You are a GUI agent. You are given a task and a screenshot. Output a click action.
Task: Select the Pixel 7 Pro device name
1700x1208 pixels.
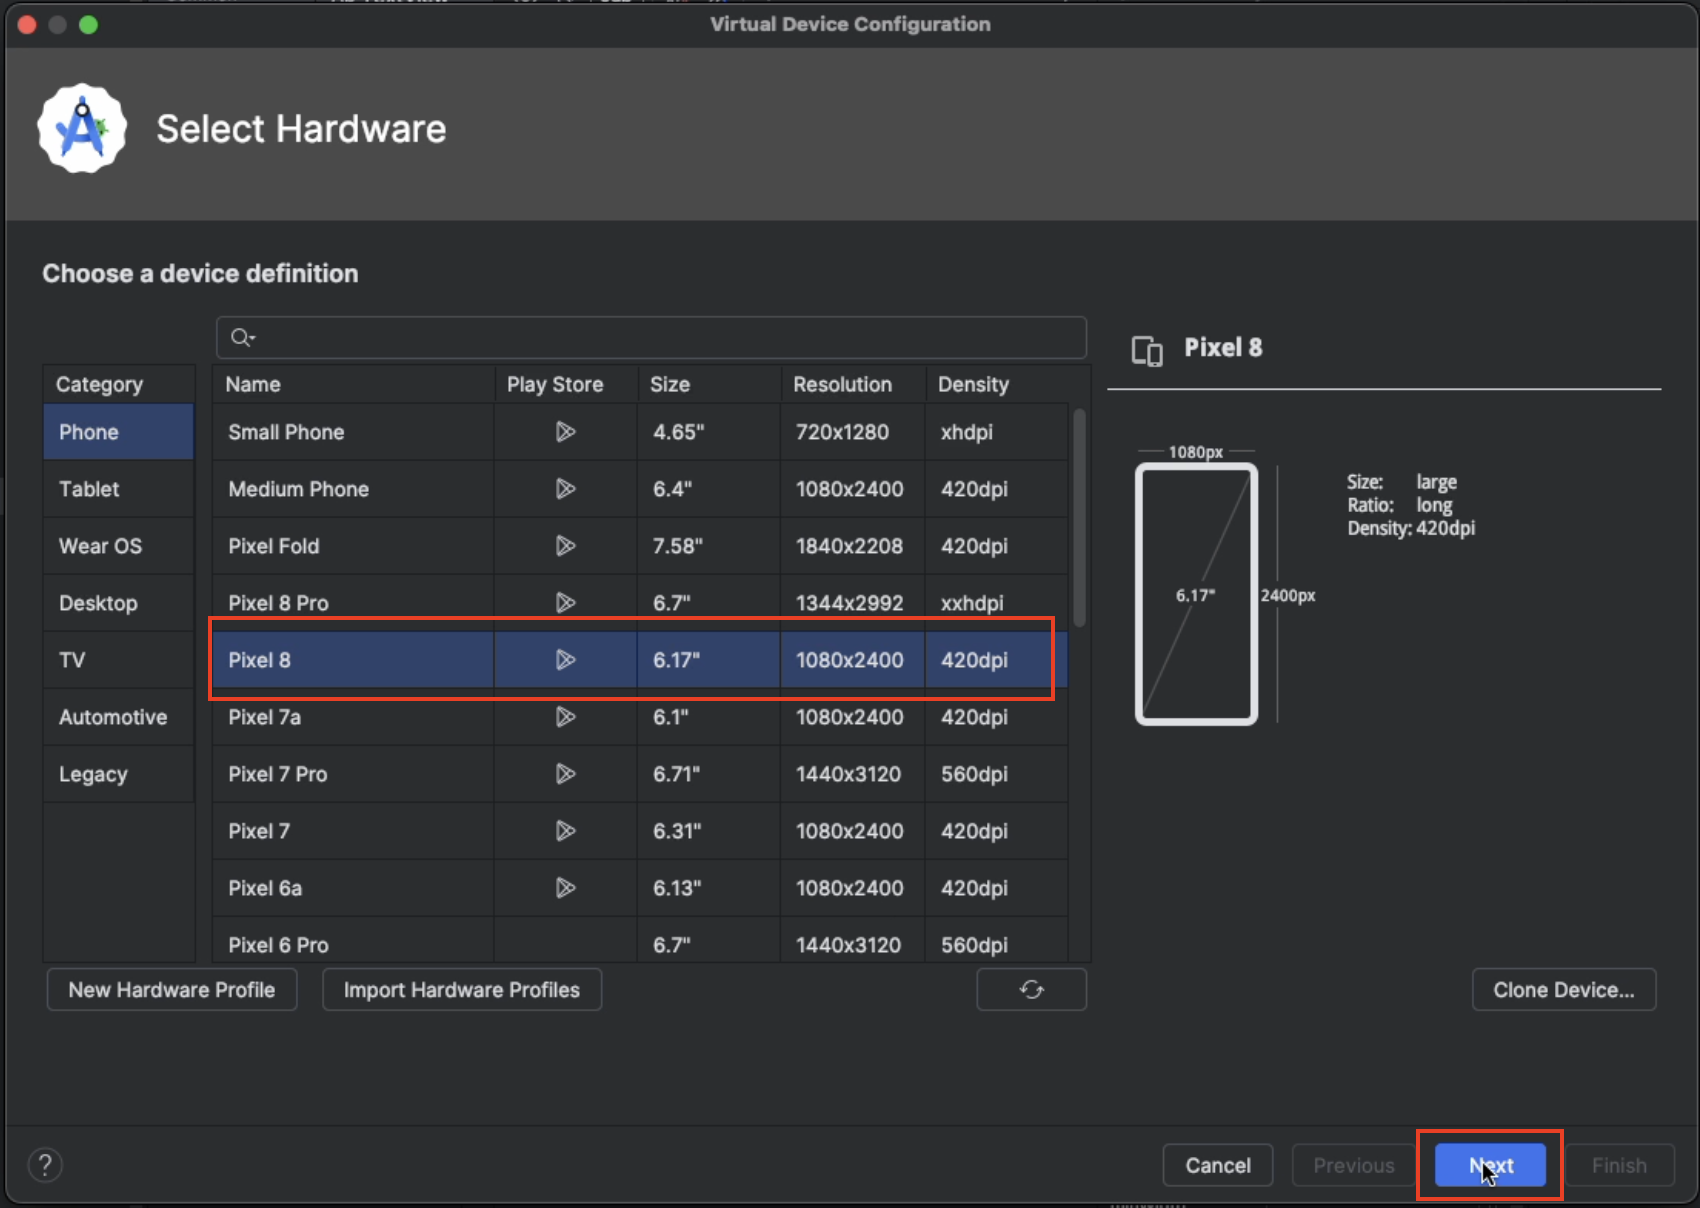277,774
